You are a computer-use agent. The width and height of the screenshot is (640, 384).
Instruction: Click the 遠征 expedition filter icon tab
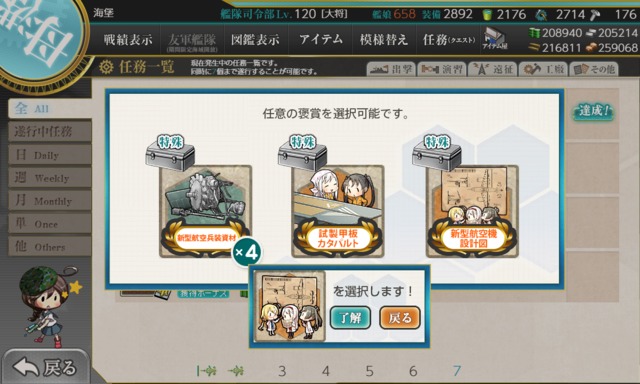(x=492, y=69)
